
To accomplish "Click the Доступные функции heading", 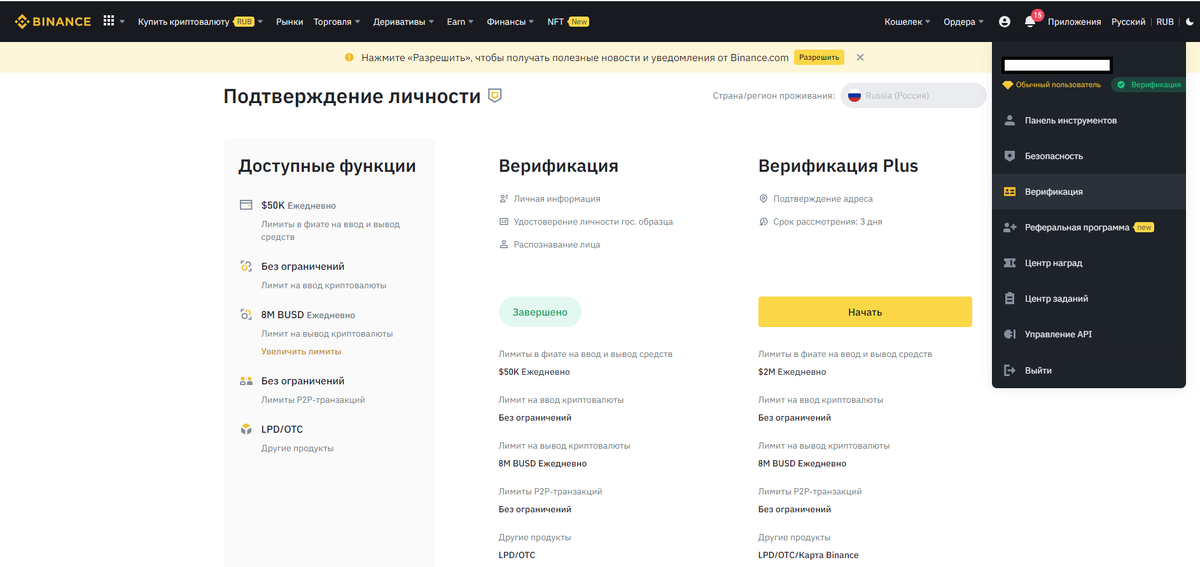I will coord(327,166).
